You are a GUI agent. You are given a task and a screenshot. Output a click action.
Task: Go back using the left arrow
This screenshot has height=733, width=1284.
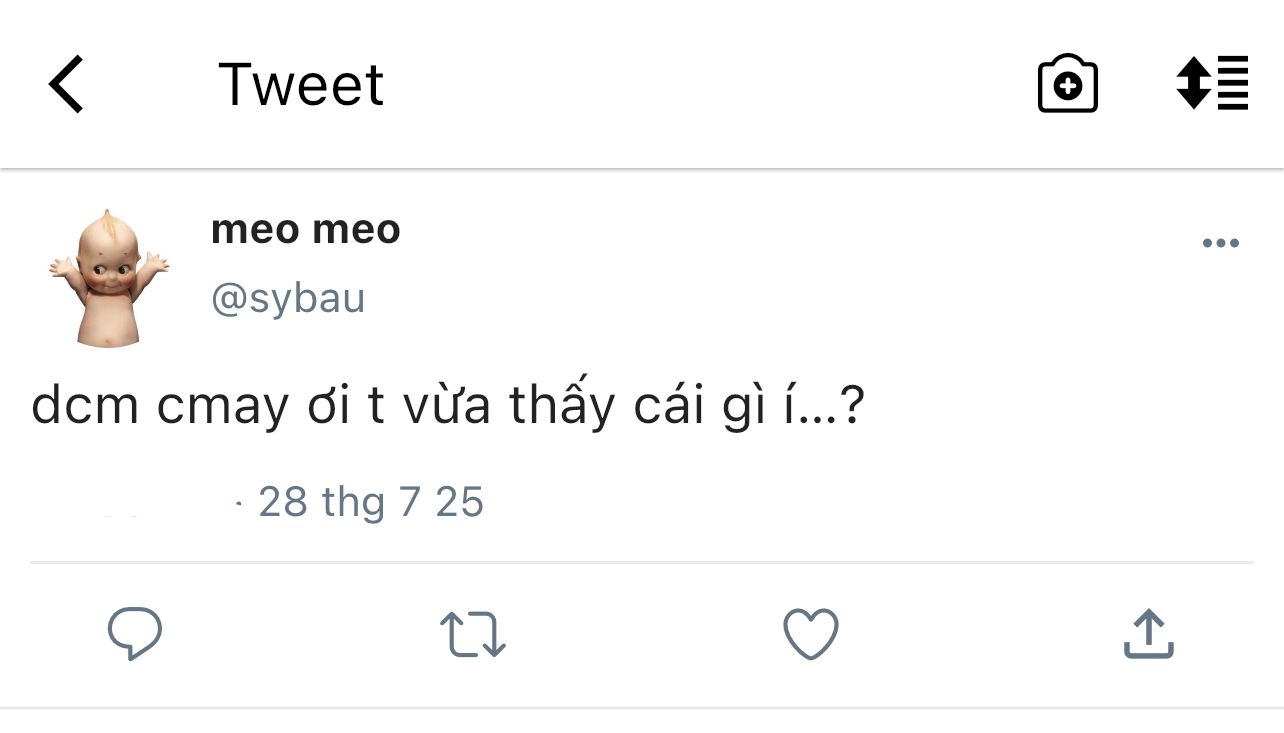pyautogui.click(x=66, y=84)
